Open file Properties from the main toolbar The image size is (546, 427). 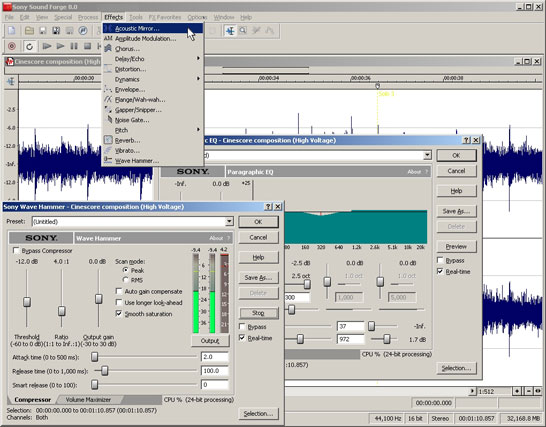coord(83,31)
